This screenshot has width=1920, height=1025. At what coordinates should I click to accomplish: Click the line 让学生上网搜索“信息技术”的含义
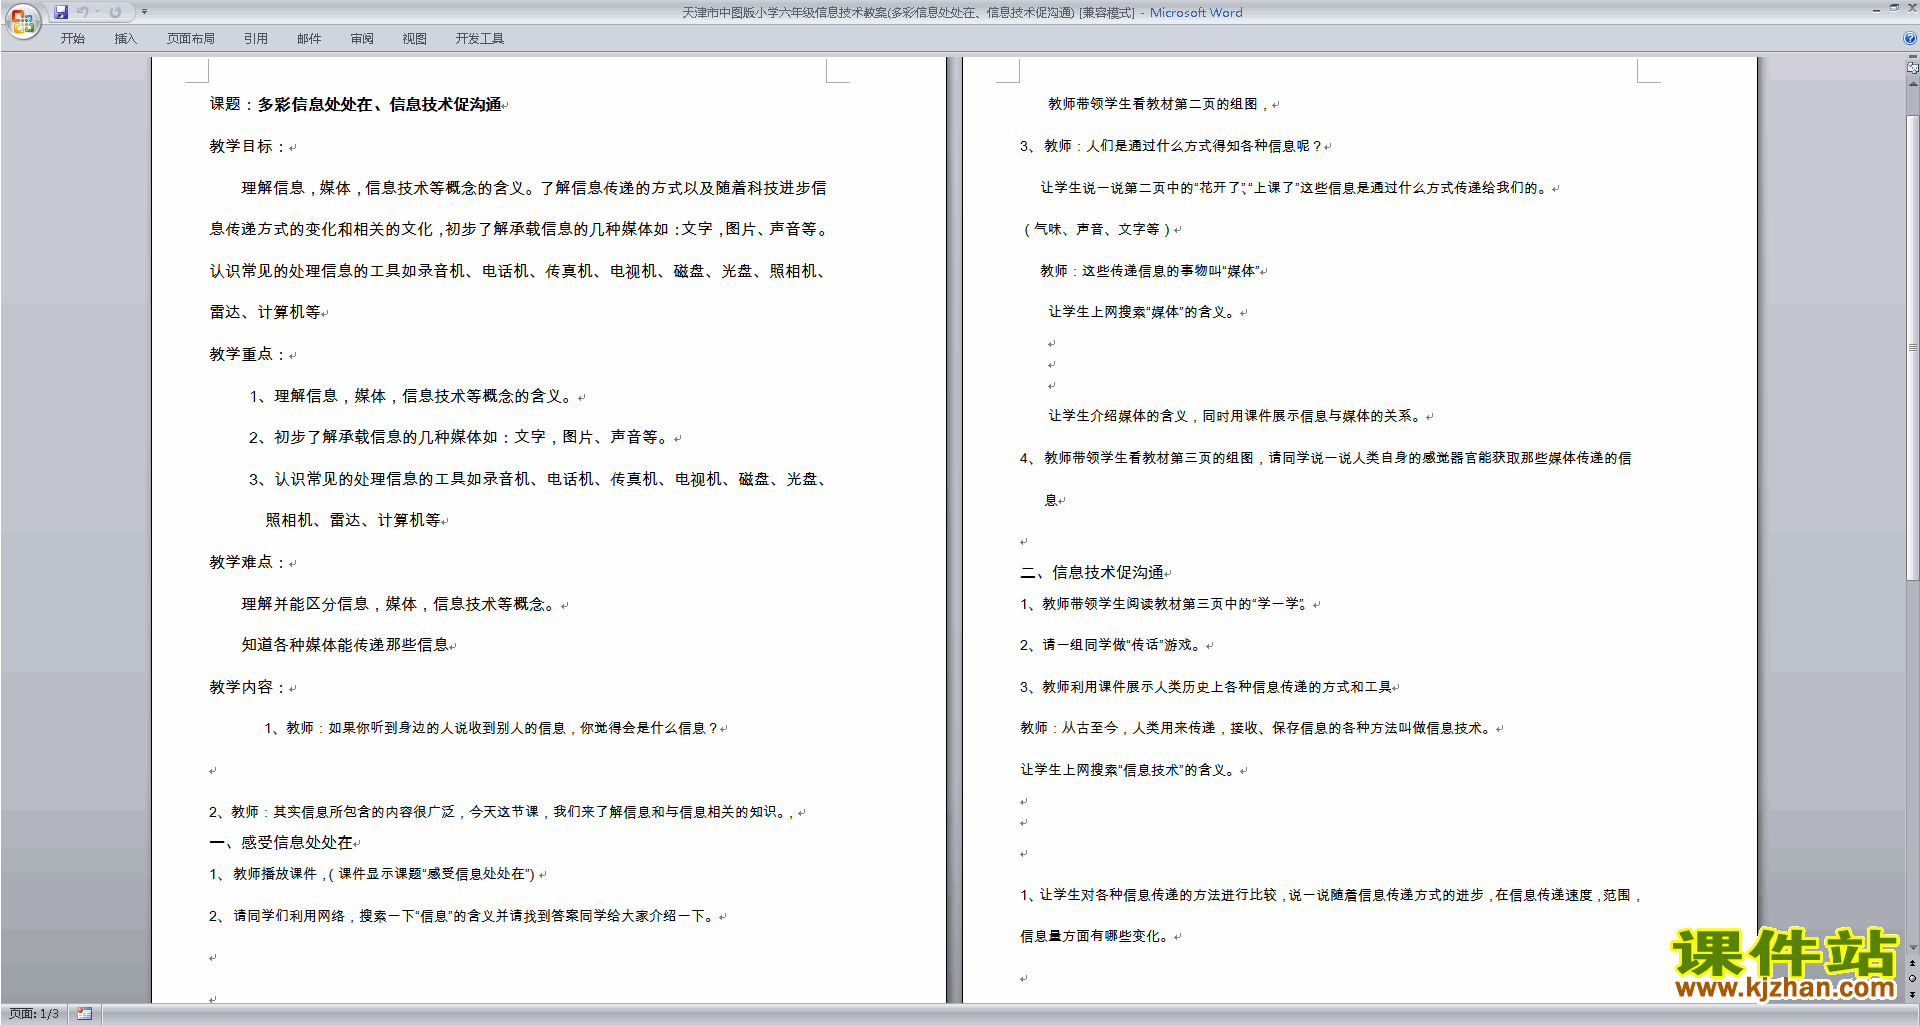[1130, 770]
